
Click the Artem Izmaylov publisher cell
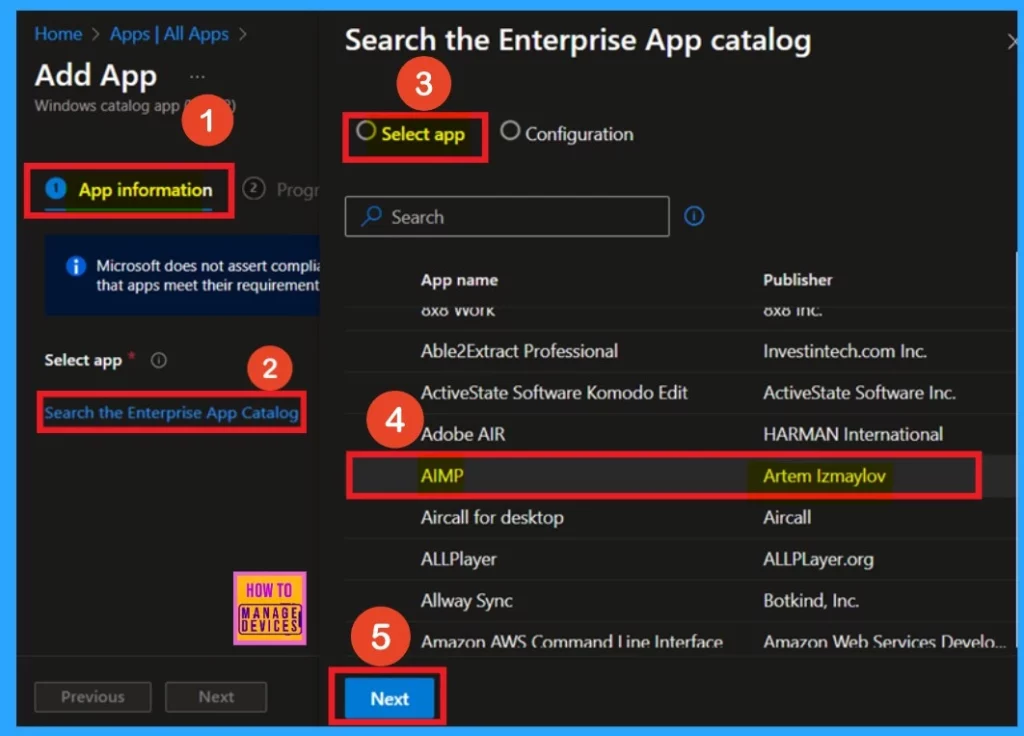[824, 476]
